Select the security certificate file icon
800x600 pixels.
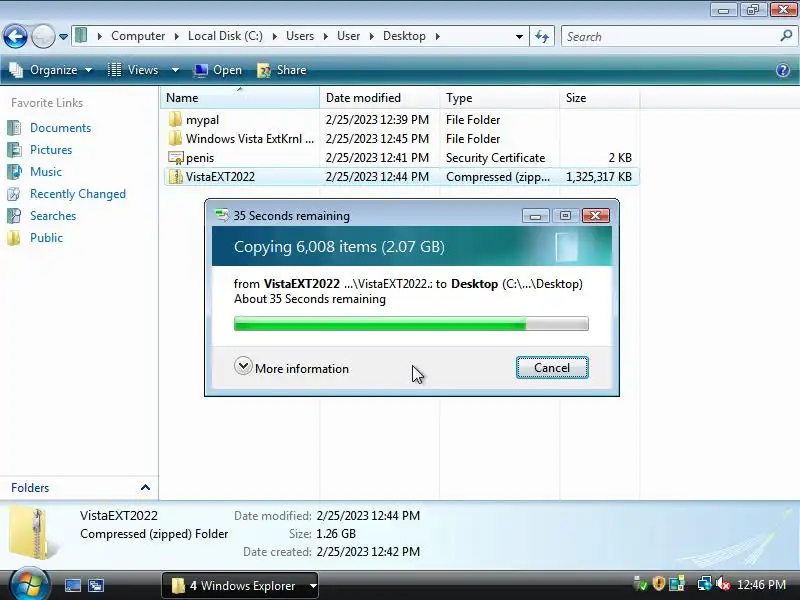(x=176, y=158)
